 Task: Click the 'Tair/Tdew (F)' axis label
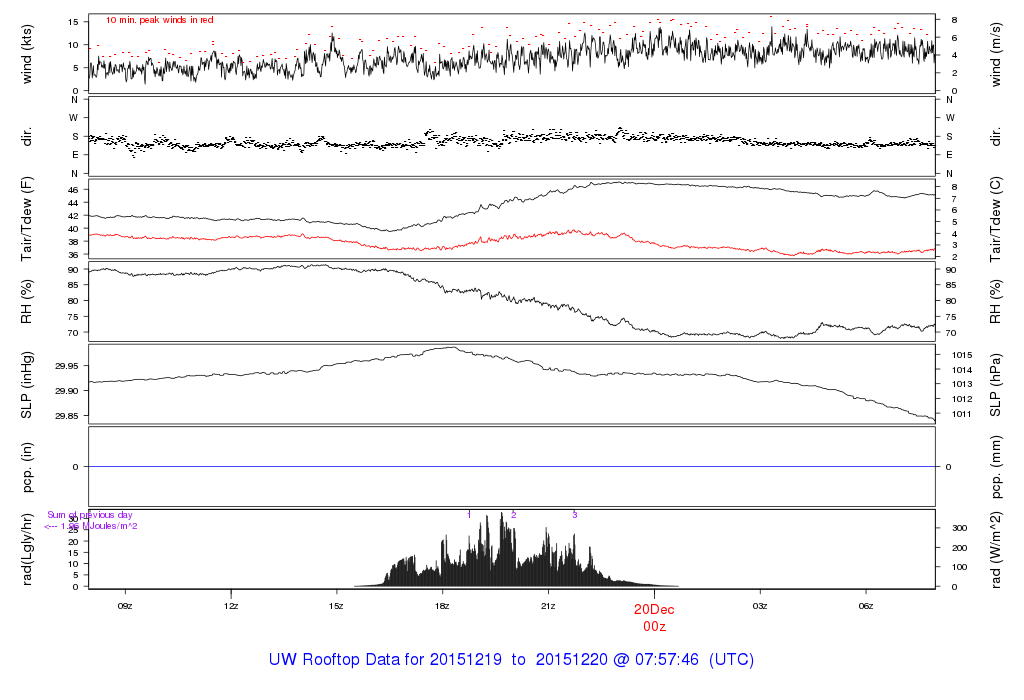(x=26, y=219)
